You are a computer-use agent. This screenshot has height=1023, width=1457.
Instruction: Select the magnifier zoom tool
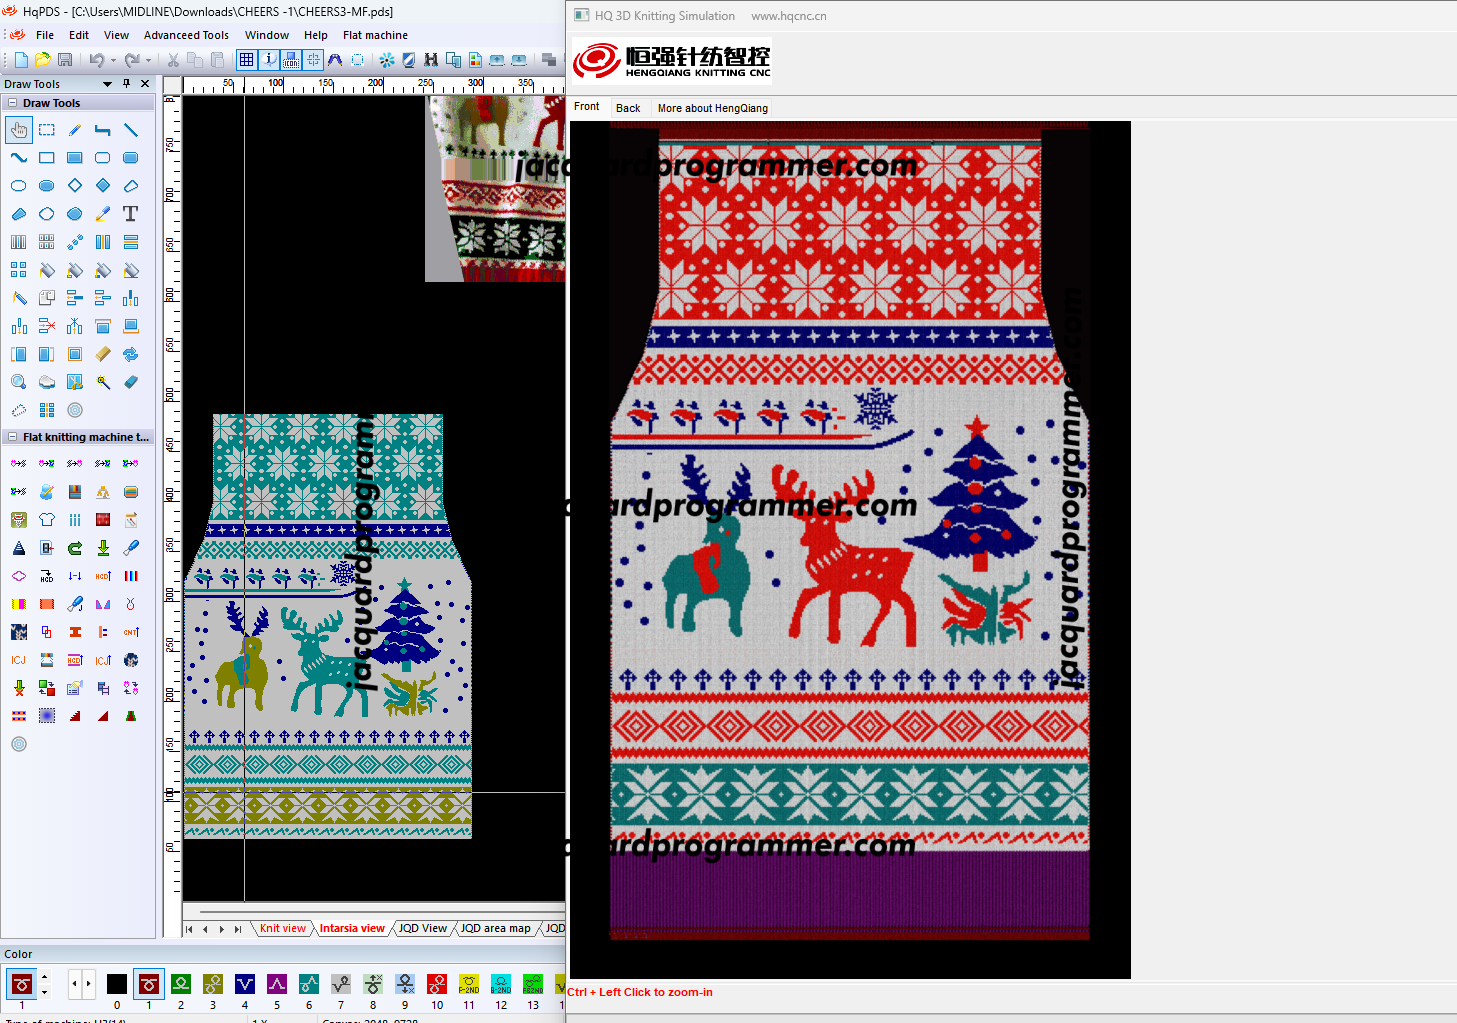19,382
